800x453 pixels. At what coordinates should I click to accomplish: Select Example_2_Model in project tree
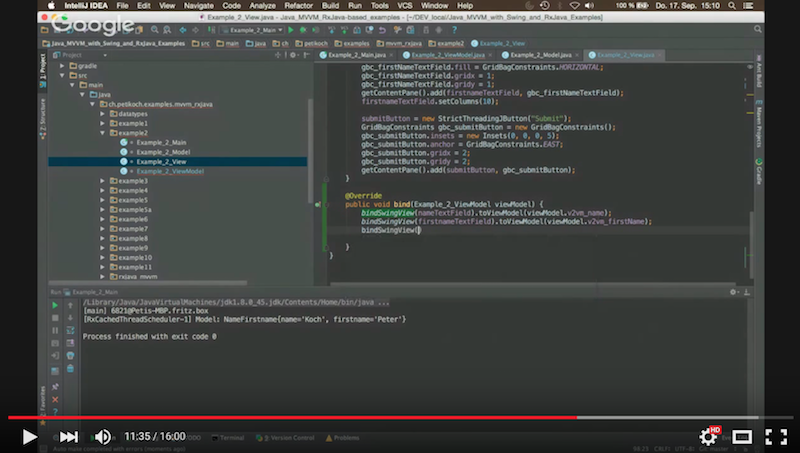(x=163, y=152)
